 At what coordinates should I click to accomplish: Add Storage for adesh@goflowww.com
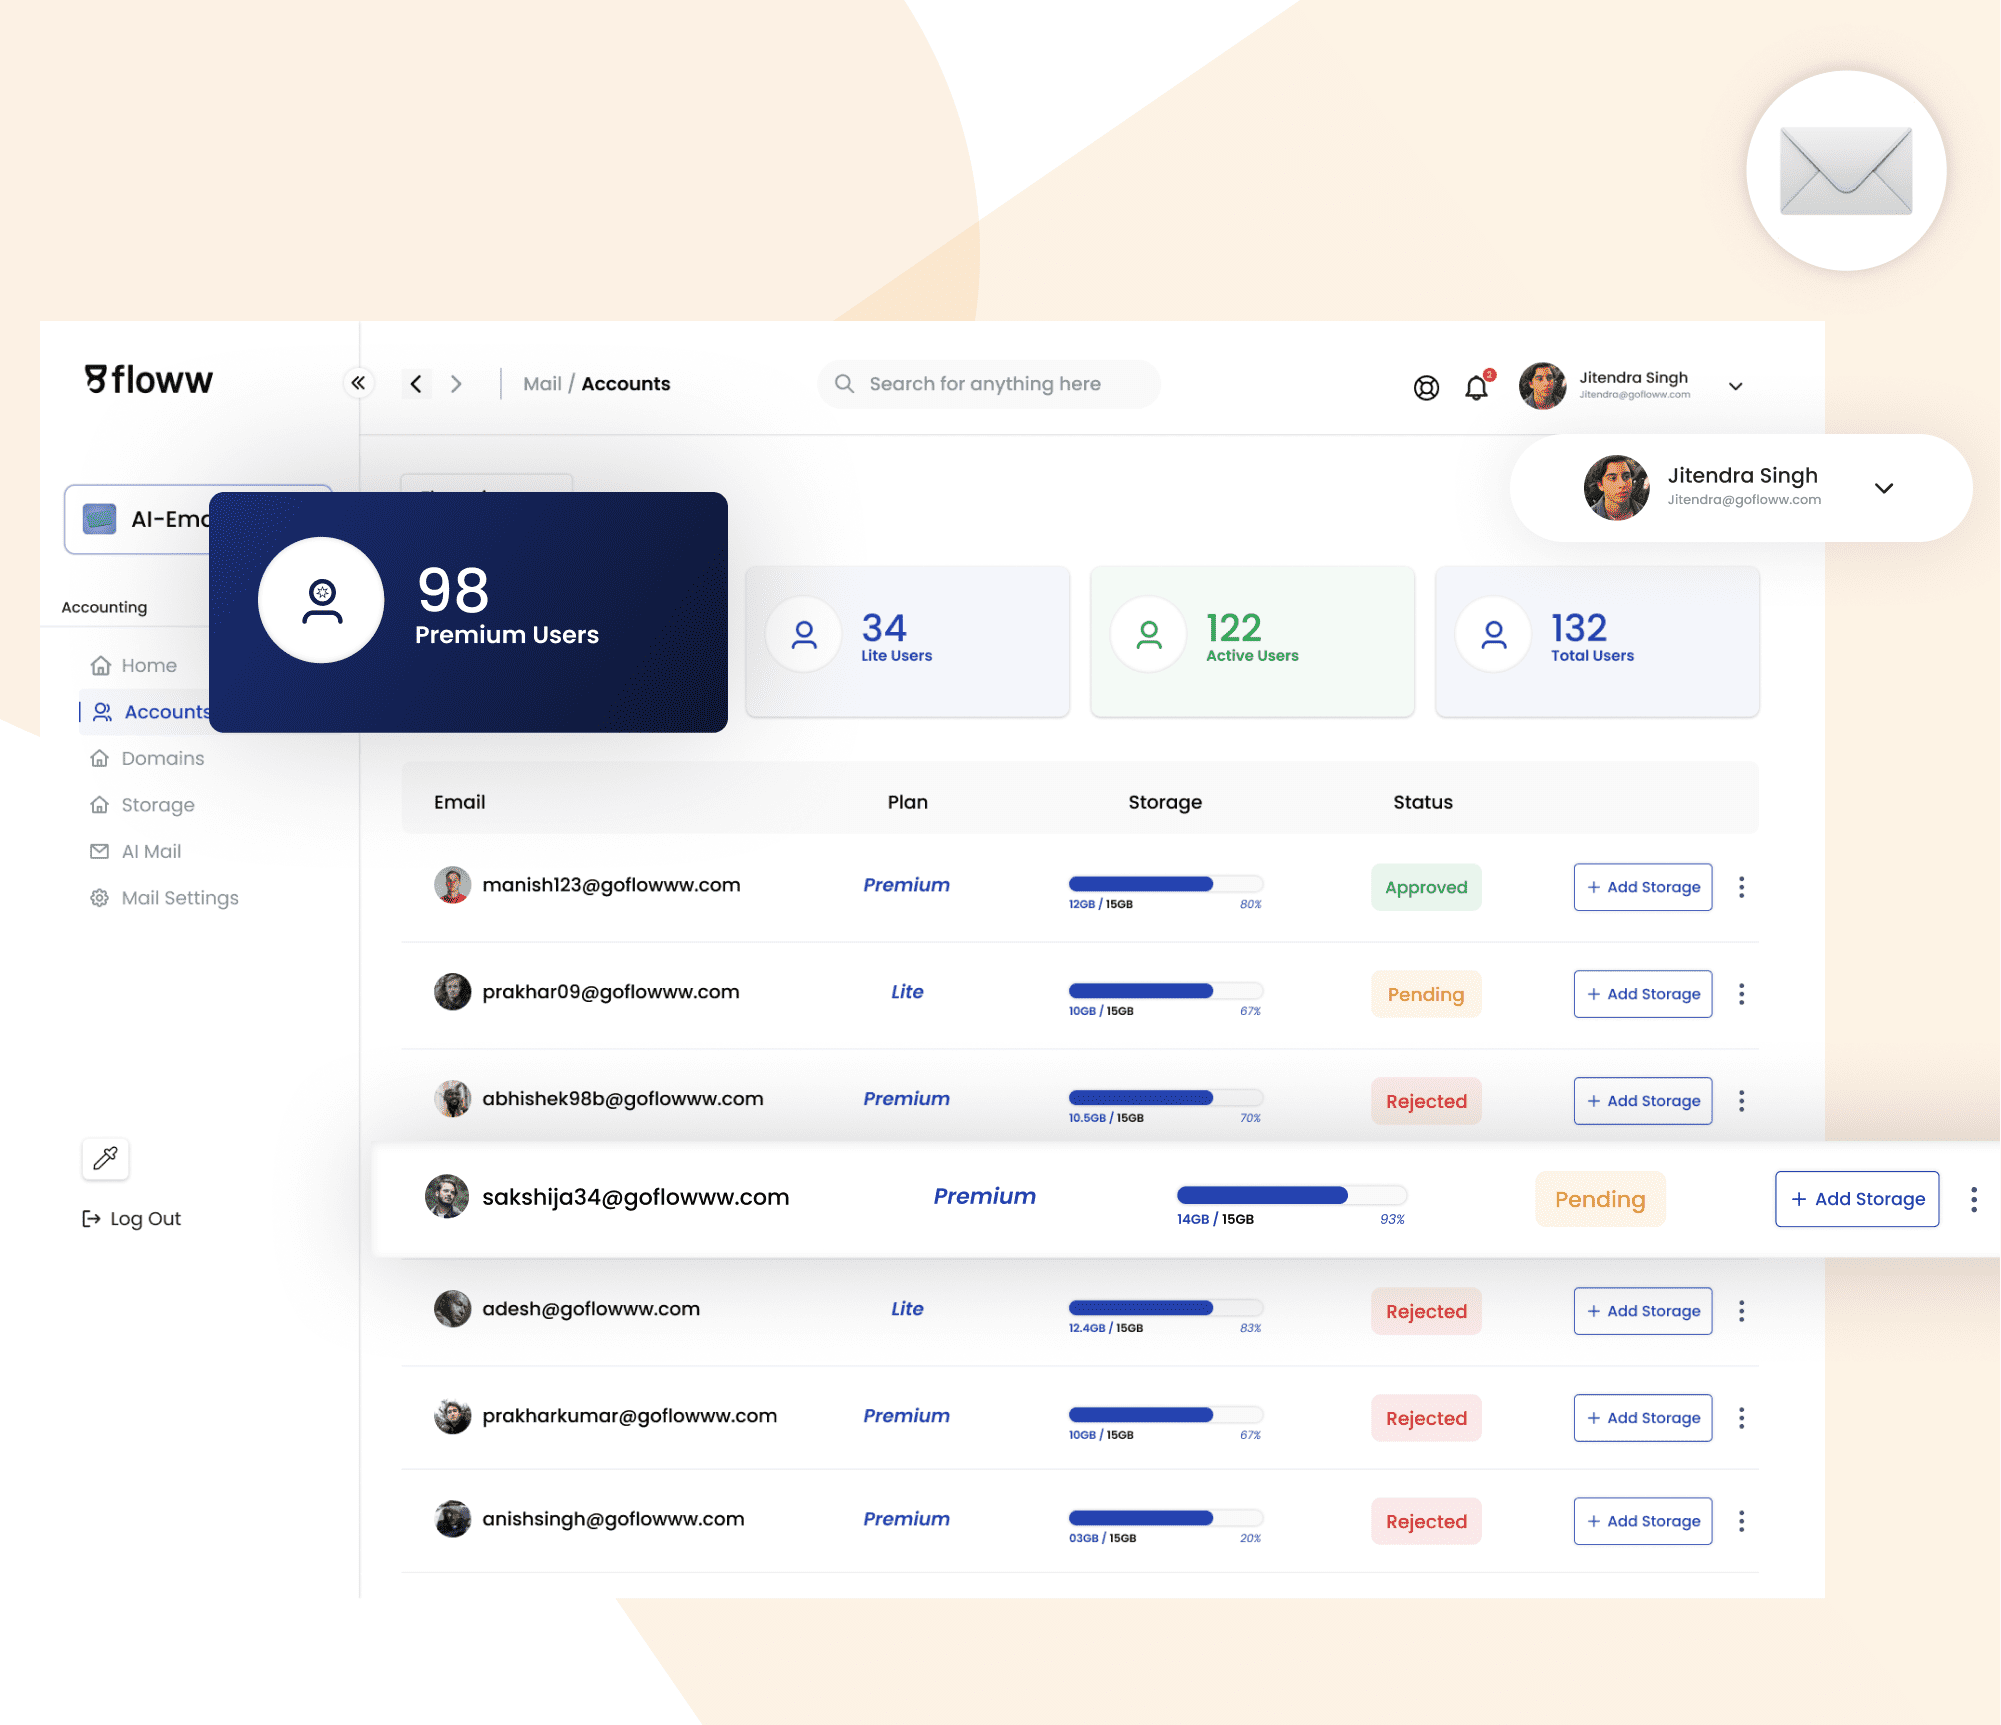[x=1642, y=1311]
